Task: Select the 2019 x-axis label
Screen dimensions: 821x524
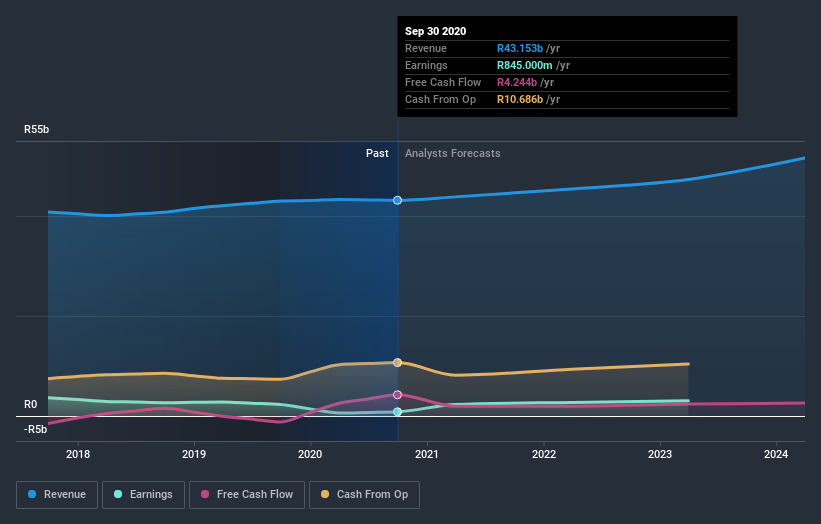Action: pos(194,454)
